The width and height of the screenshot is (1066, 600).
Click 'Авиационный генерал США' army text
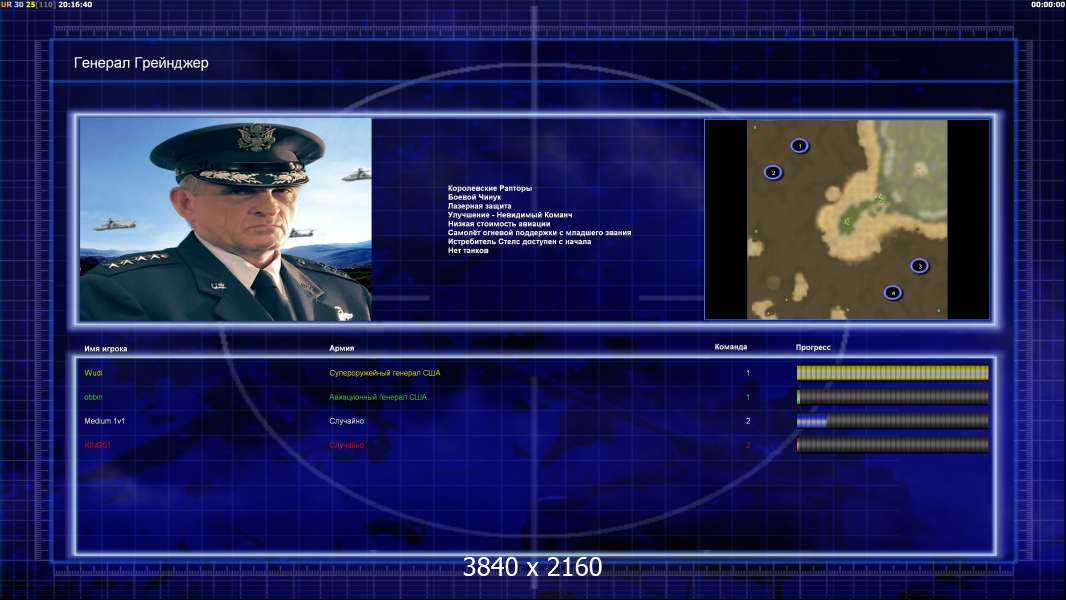[377, 397]
